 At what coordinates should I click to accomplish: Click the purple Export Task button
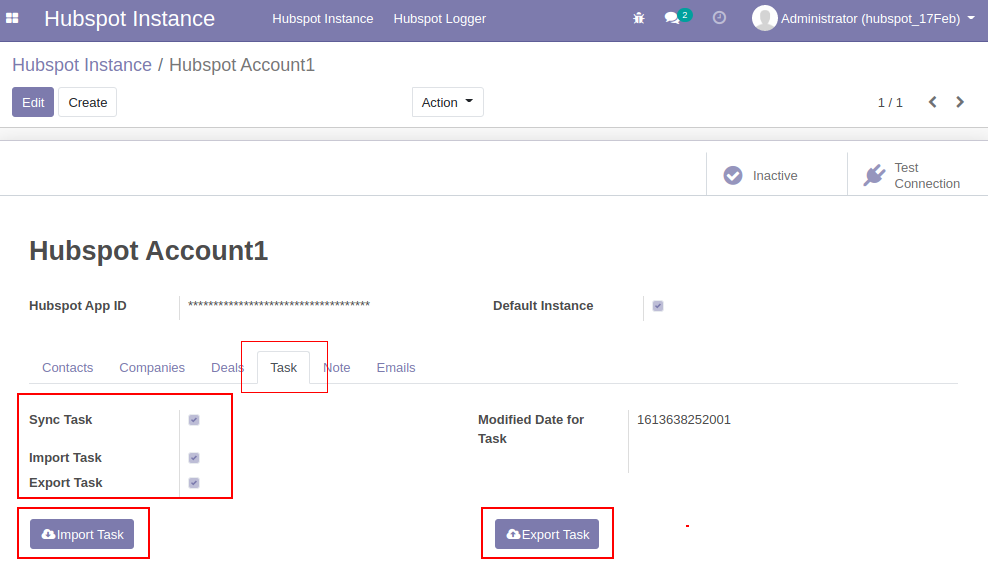click(547, 534)
